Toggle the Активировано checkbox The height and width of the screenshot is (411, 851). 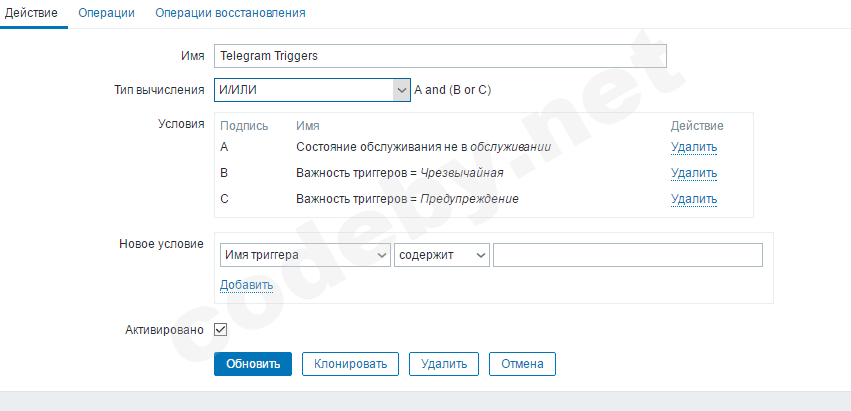coord(220,330)
